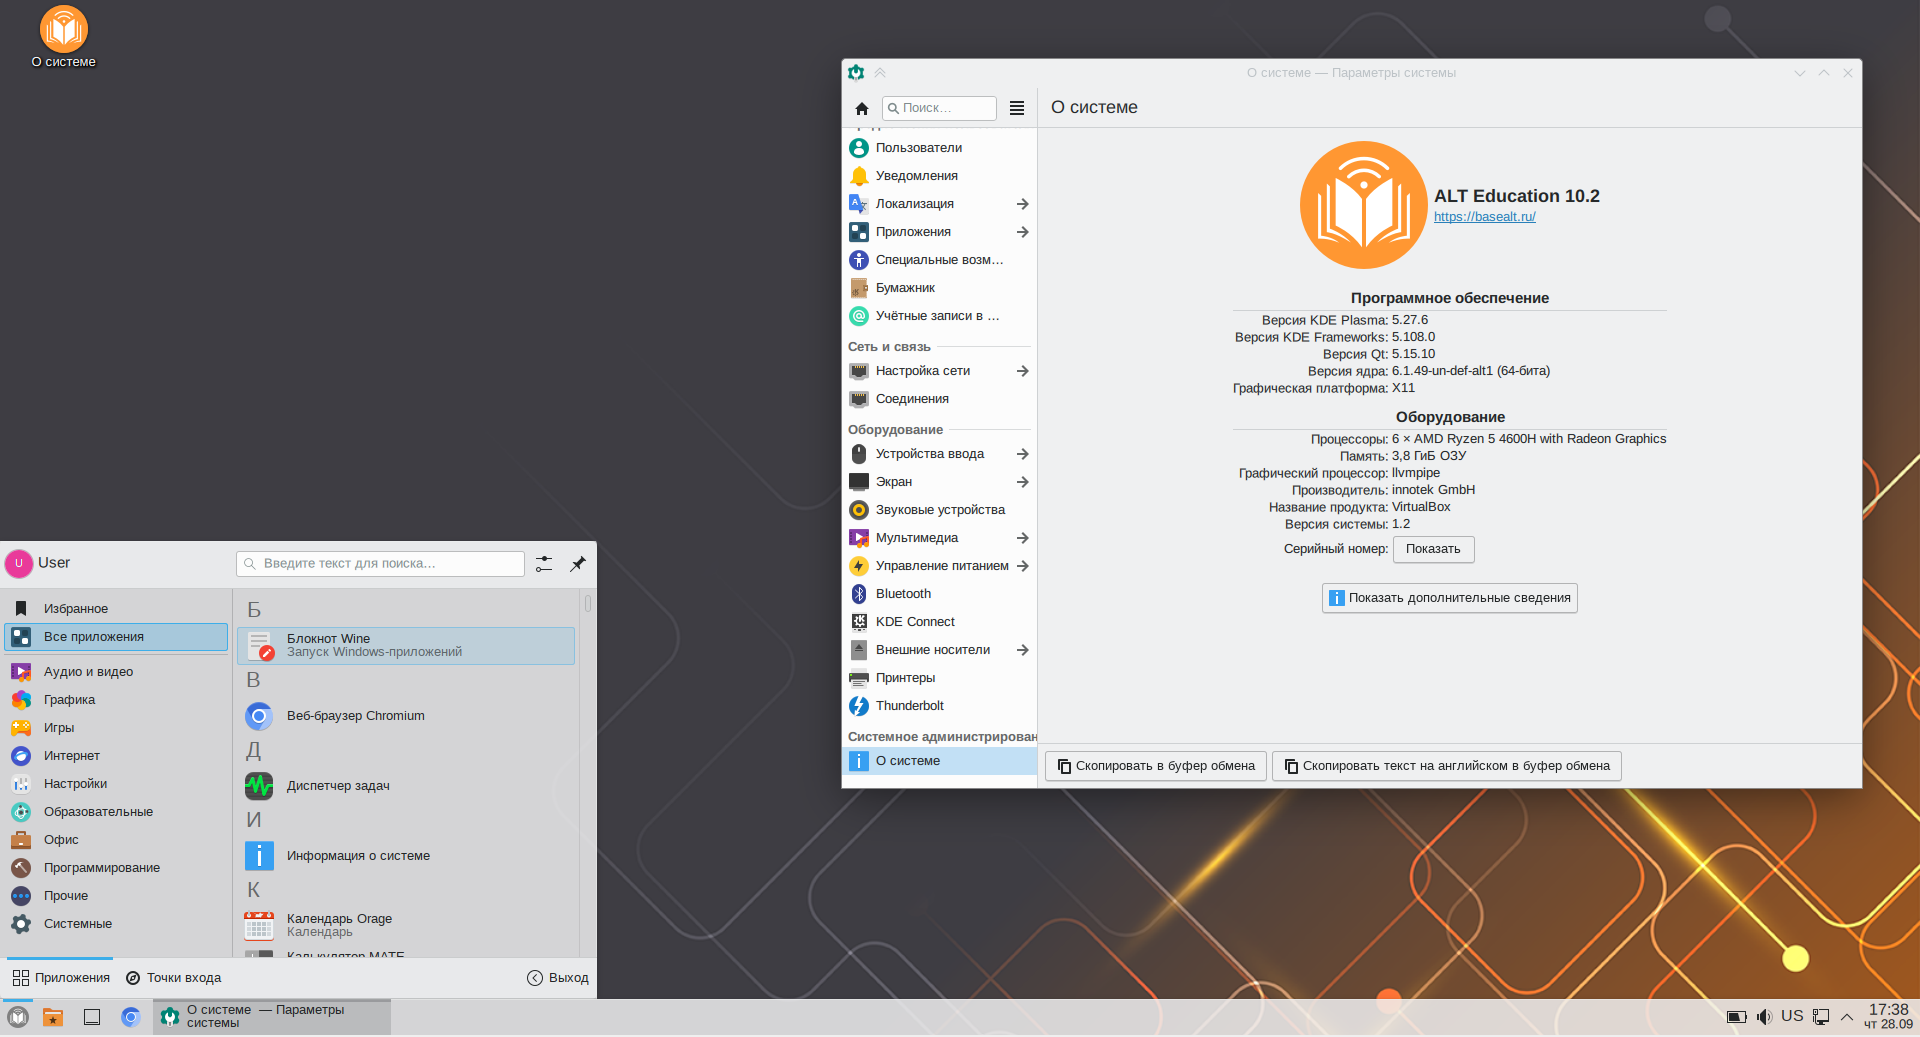Image resolution: width=1920 pixels, height=1037 pixels.
Task: Select the Графика category
Action: tap(116, 700)
